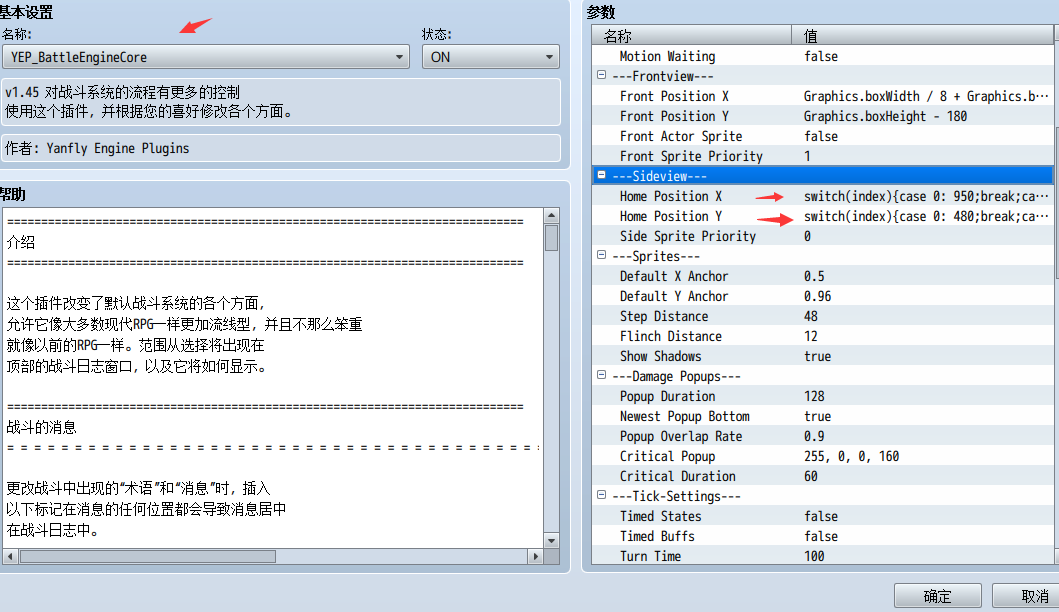1059x612 pixels.
Task: Click the v1.45 plugin description text
Action: pos(281,102)
